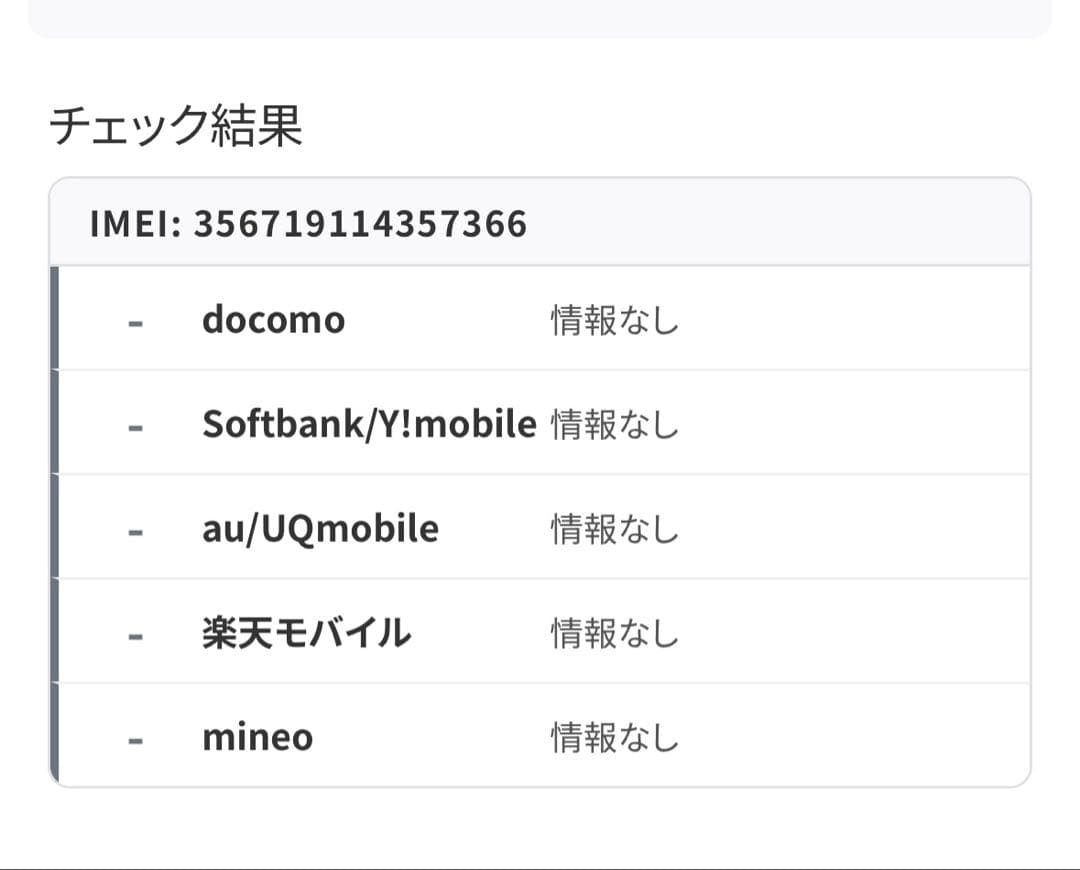Click the dash icon in the Softbank/Y!mobile row
The image size is (1080, 870).
(136, 428)
